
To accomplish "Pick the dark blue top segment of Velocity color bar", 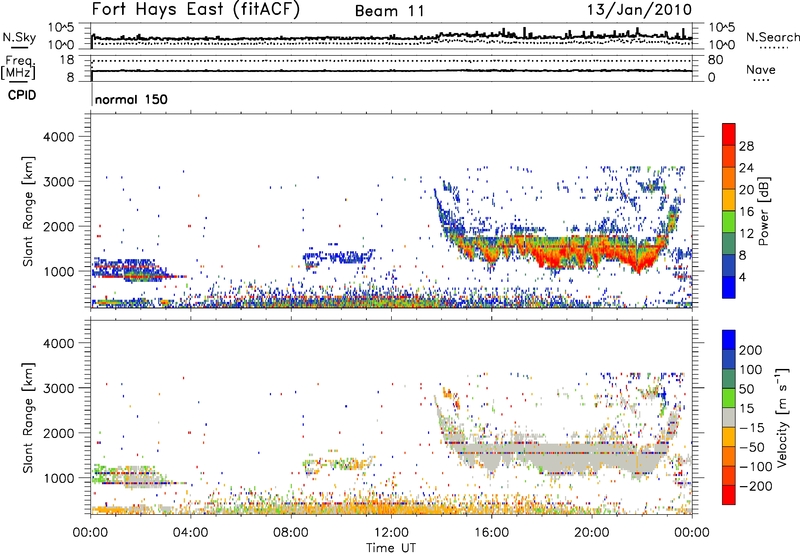I will click(729, 340).
